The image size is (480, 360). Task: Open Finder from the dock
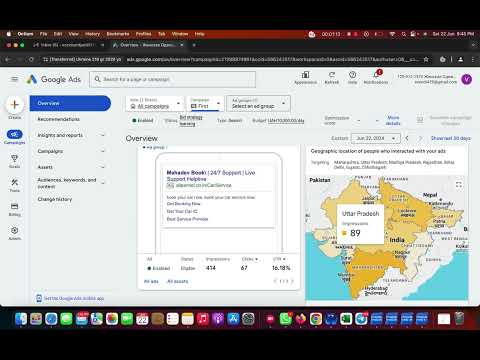tap(21, 319)
